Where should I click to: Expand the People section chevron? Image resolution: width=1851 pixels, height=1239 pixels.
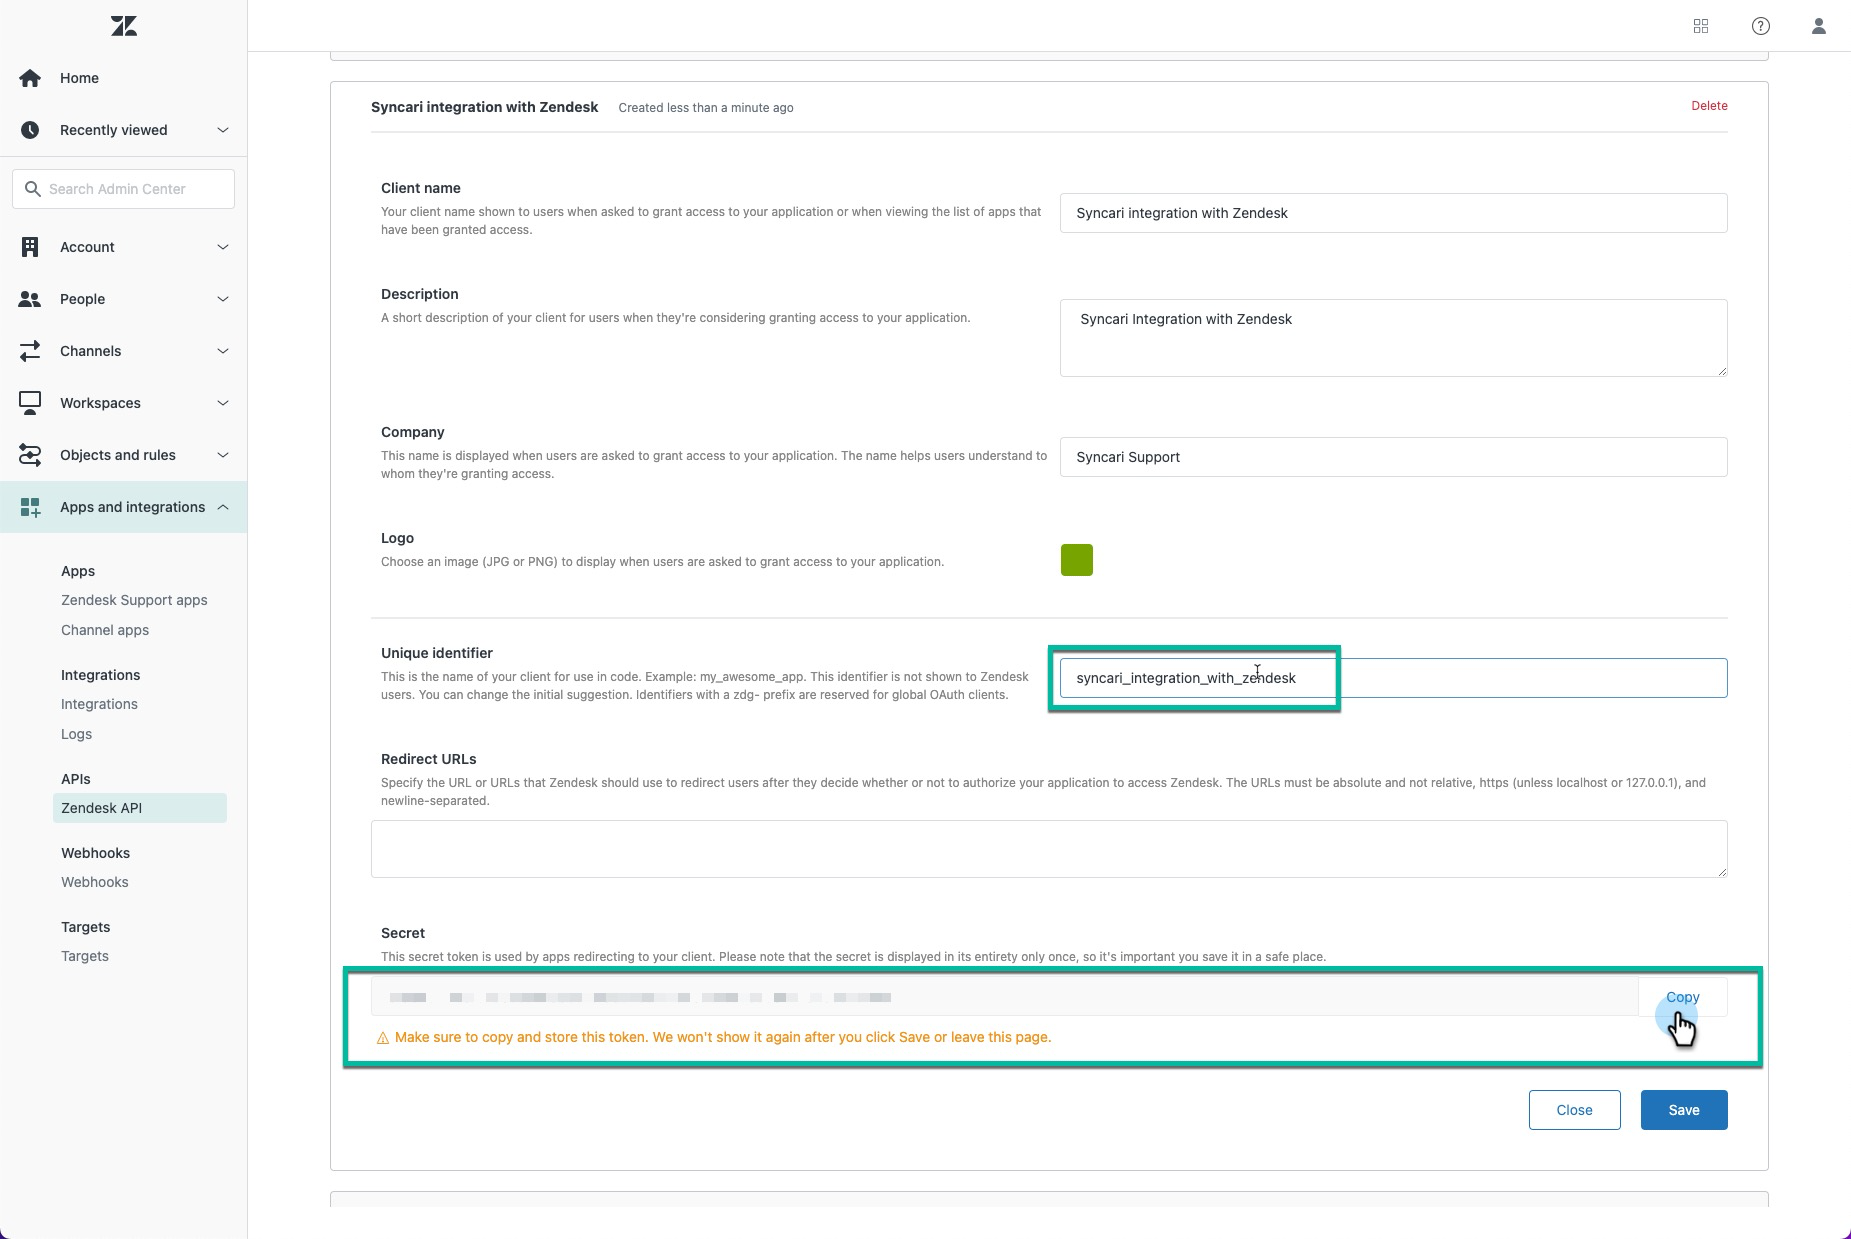coord(223,299)
